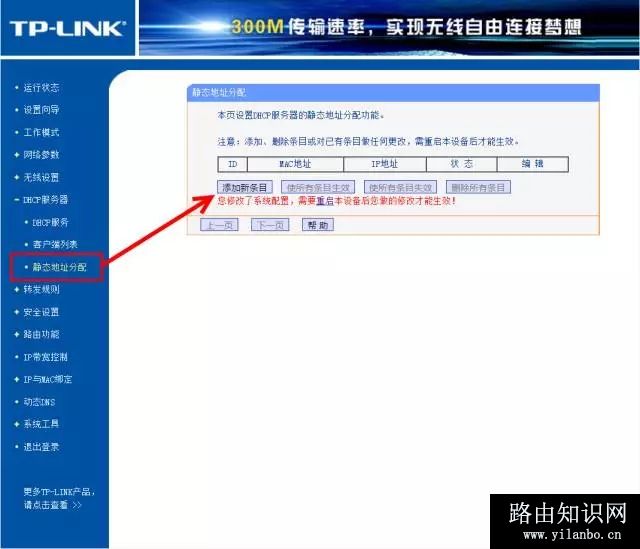Expand 系统工具 menu
This screenshot has height=549, width=640.
pos(41,424)
